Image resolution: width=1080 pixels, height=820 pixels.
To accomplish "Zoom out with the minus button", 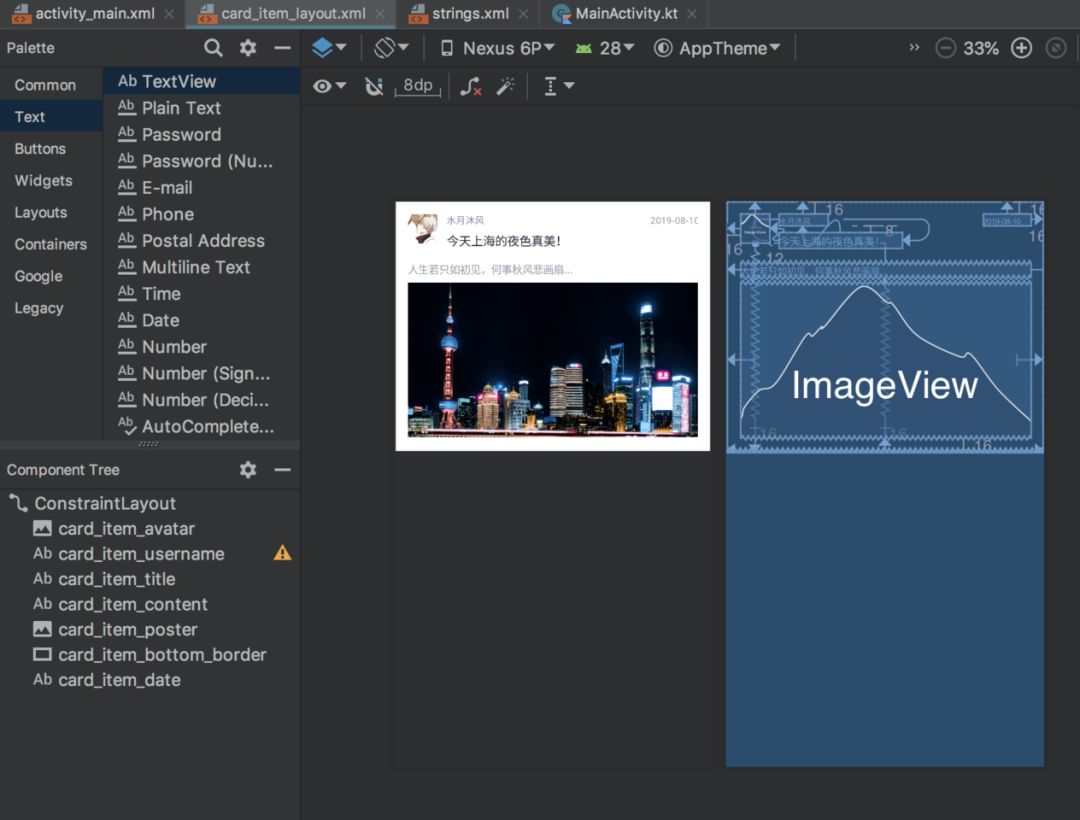I will click(x=945, y=48).
